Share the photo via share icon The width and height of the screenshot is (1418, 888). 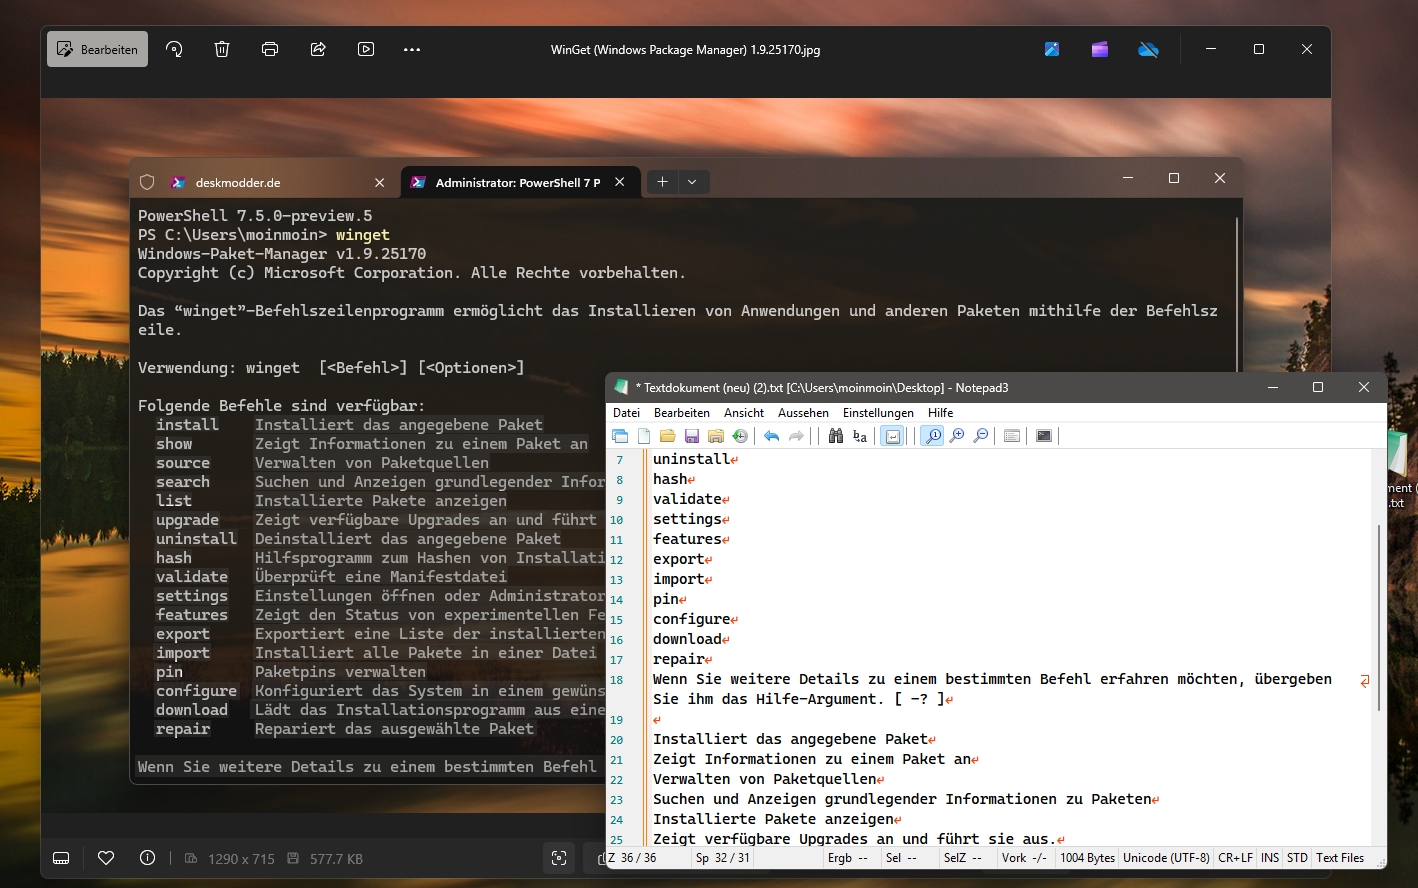pyautogui.click(x=318, y=49)
